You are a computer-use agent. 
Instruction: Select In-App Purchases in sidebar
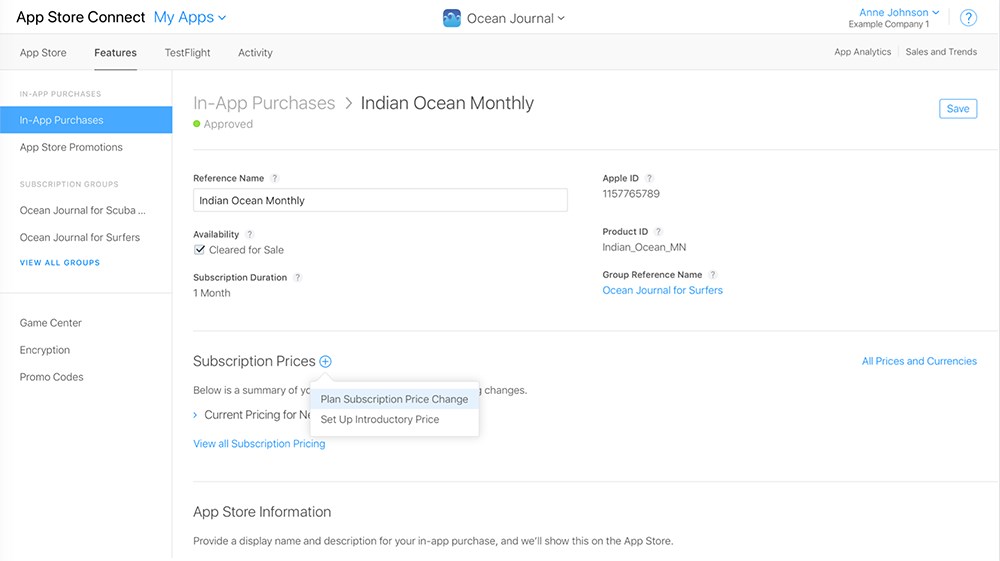pos(86,120)
